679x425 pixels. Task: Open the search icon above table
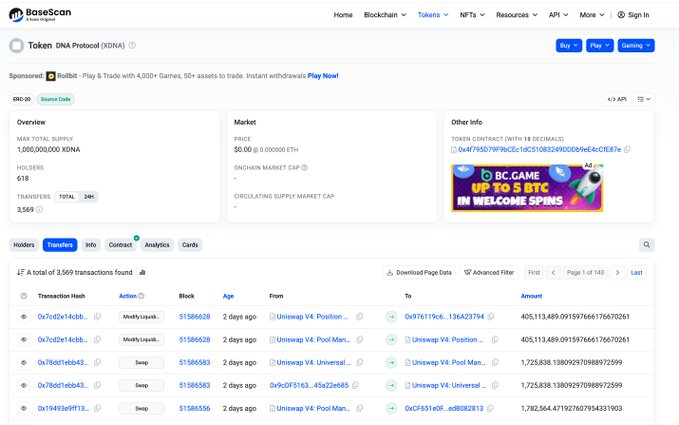pos(647,245)
